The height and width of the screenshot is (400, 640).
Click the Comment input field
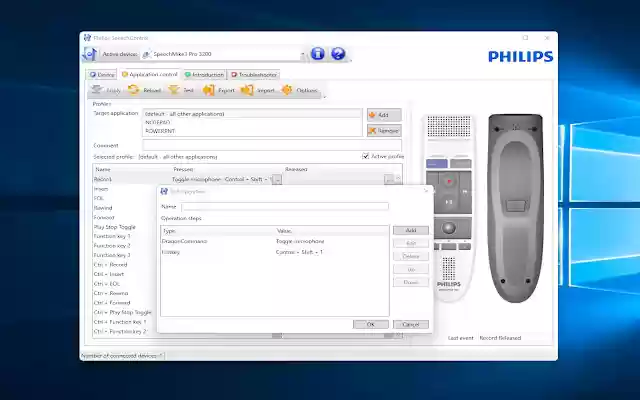272,145
